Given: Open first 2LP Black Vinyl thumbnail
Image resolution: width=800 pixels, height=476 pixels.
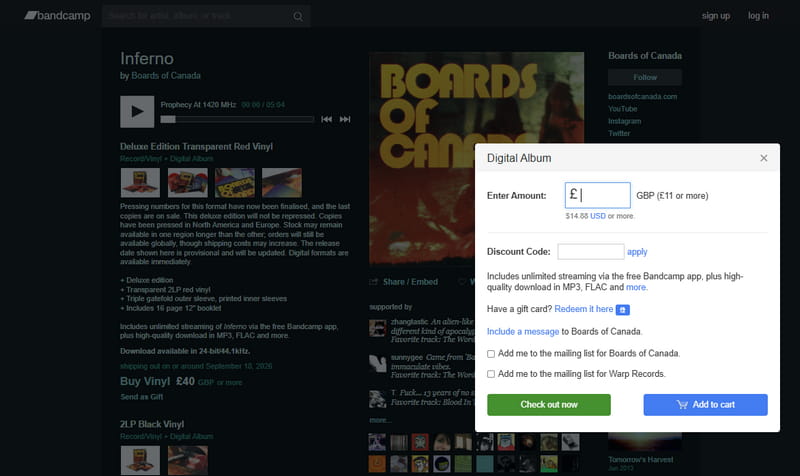Looking at the screenshot, I should click(x=140, y=460).
